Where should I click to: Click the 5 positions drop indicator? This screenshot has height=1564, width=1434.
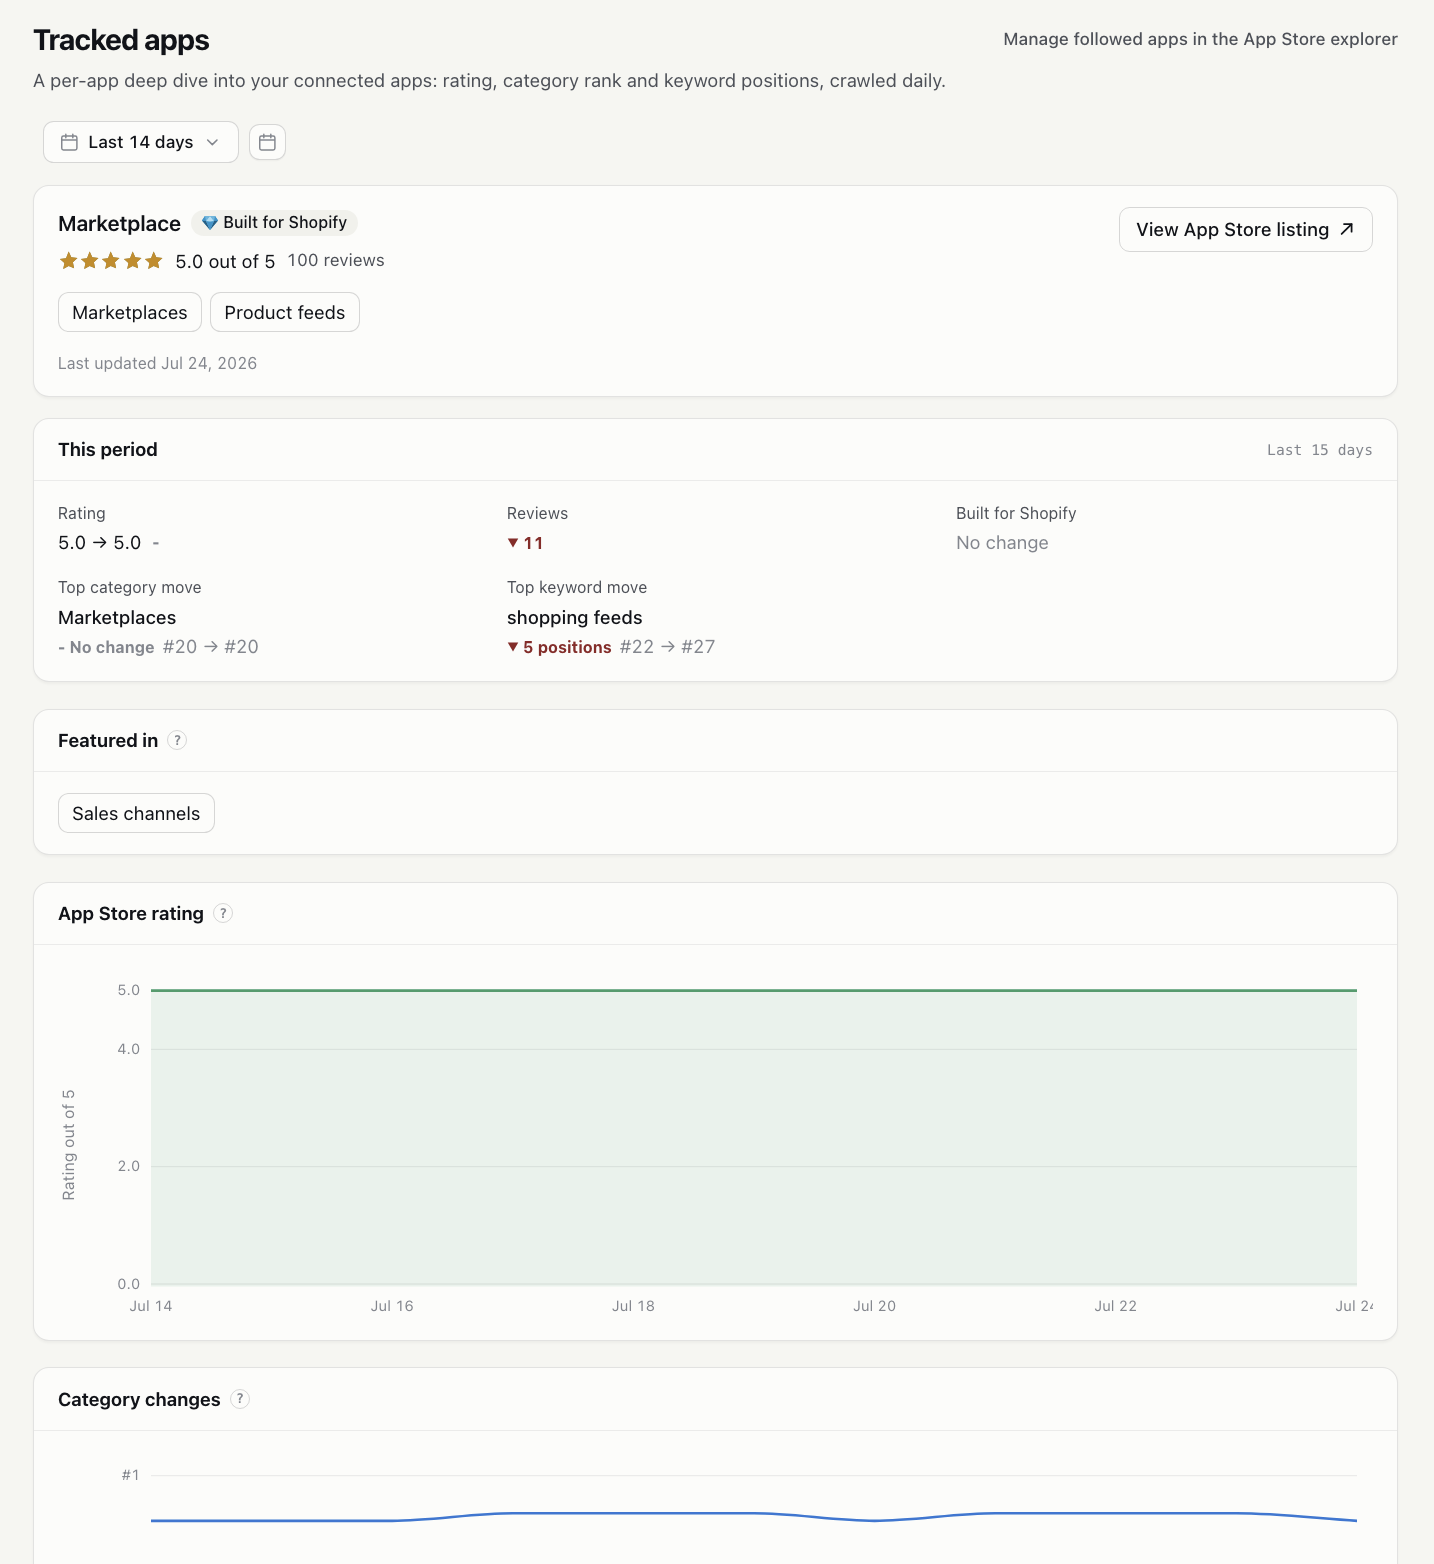pos(559,647)
